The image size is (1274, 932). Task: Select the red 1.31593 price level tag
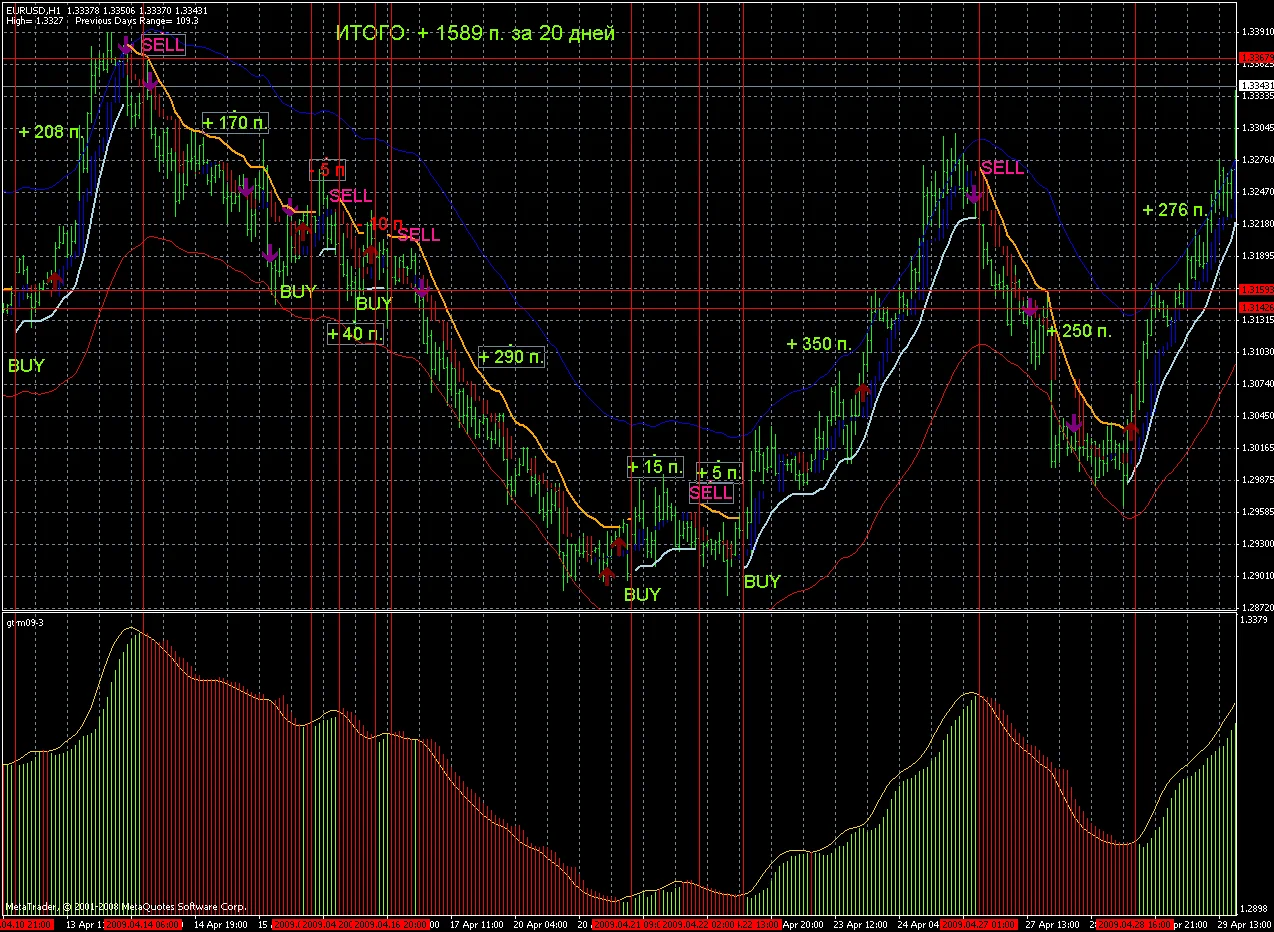pos(1254,289)
